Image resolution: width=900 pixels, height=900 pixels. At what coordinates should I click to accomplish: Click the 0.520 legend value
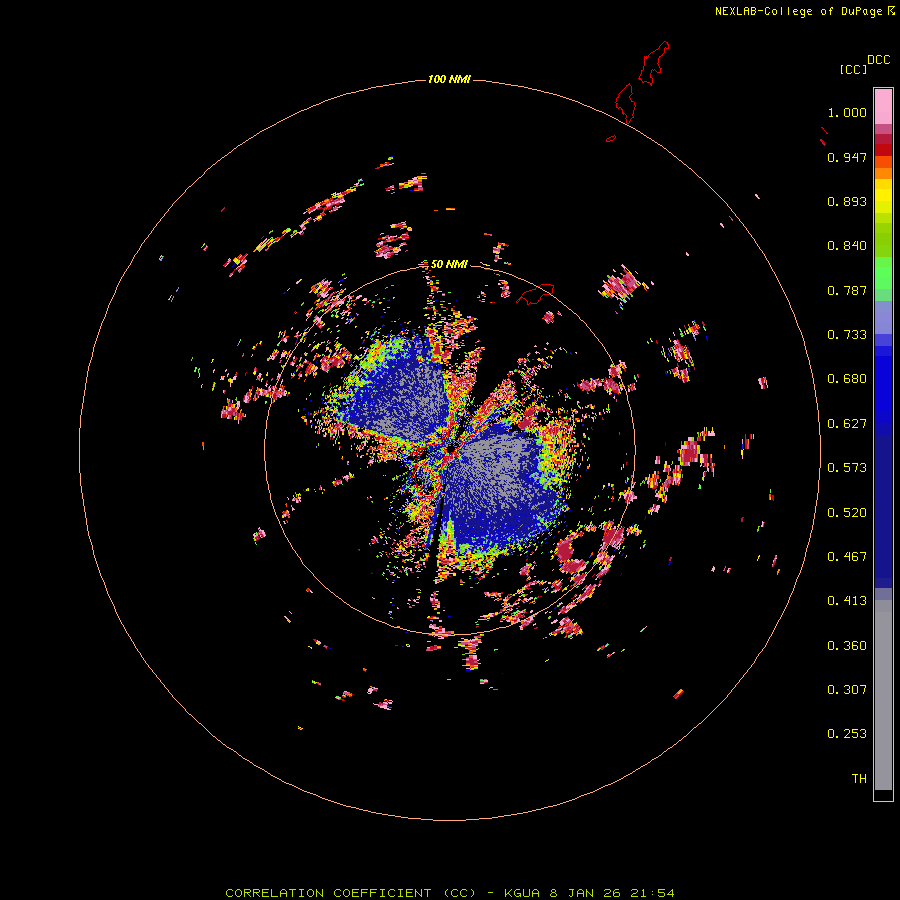pyautogui.click(x=847, y=513)
